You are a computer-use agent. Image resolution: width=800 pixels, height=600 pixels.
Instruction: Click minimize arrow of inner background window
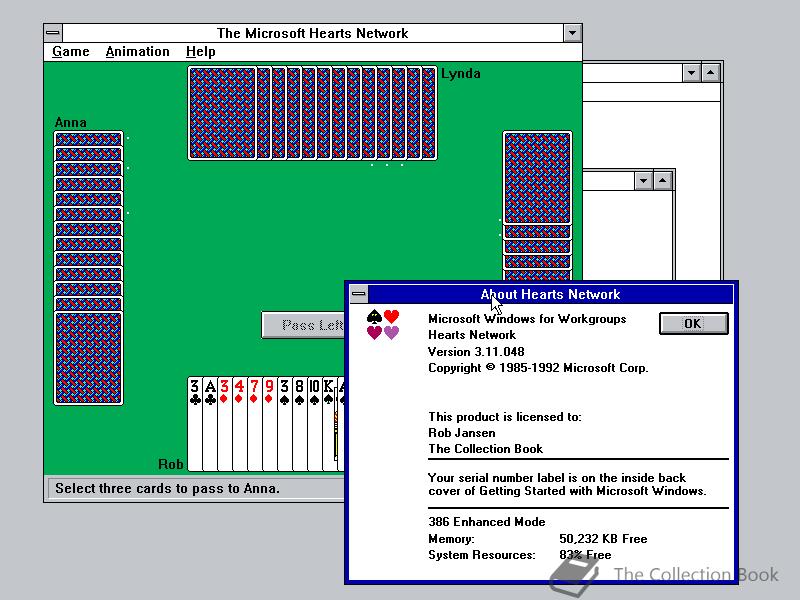pyautogui.click(x=643, y=181)
